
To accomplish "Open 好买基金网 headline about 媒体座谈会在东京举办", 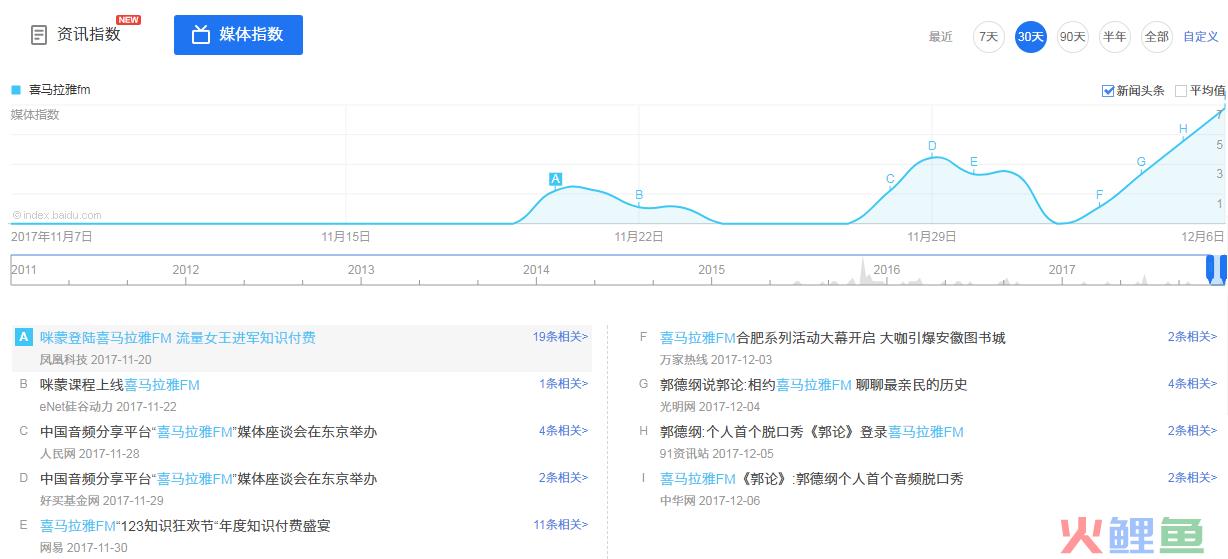I will click(208, 479).
